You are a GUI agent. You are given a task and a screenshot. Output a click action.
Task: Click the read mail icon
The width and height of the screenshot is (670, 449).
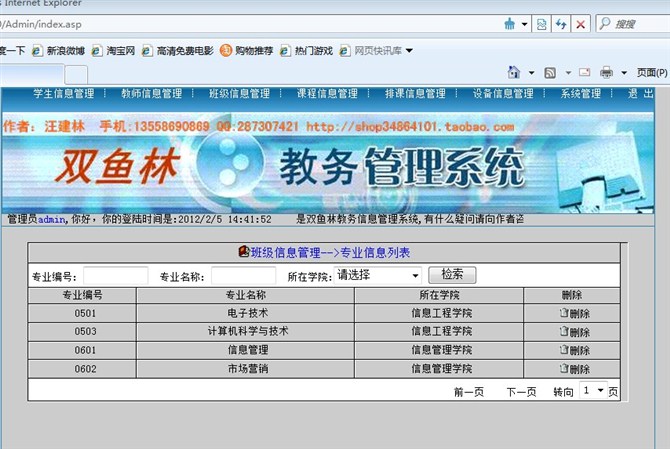coord(585,73)
